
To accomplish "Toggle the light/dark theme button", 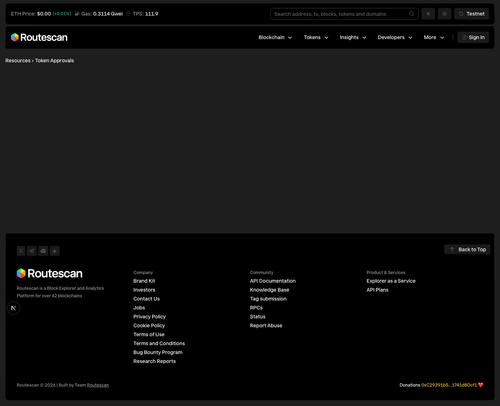I will point(428,14).
